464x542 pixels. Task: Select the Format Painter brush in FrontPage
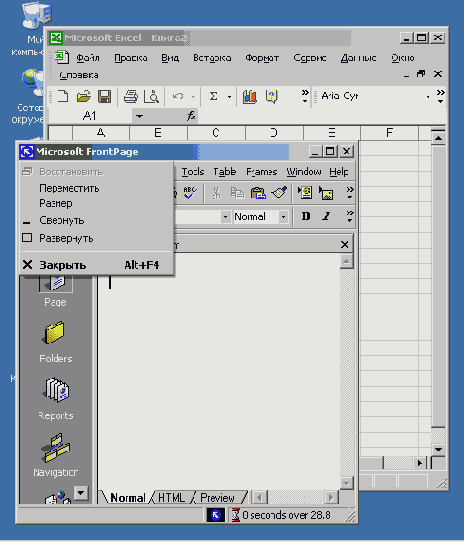point(279,193)
